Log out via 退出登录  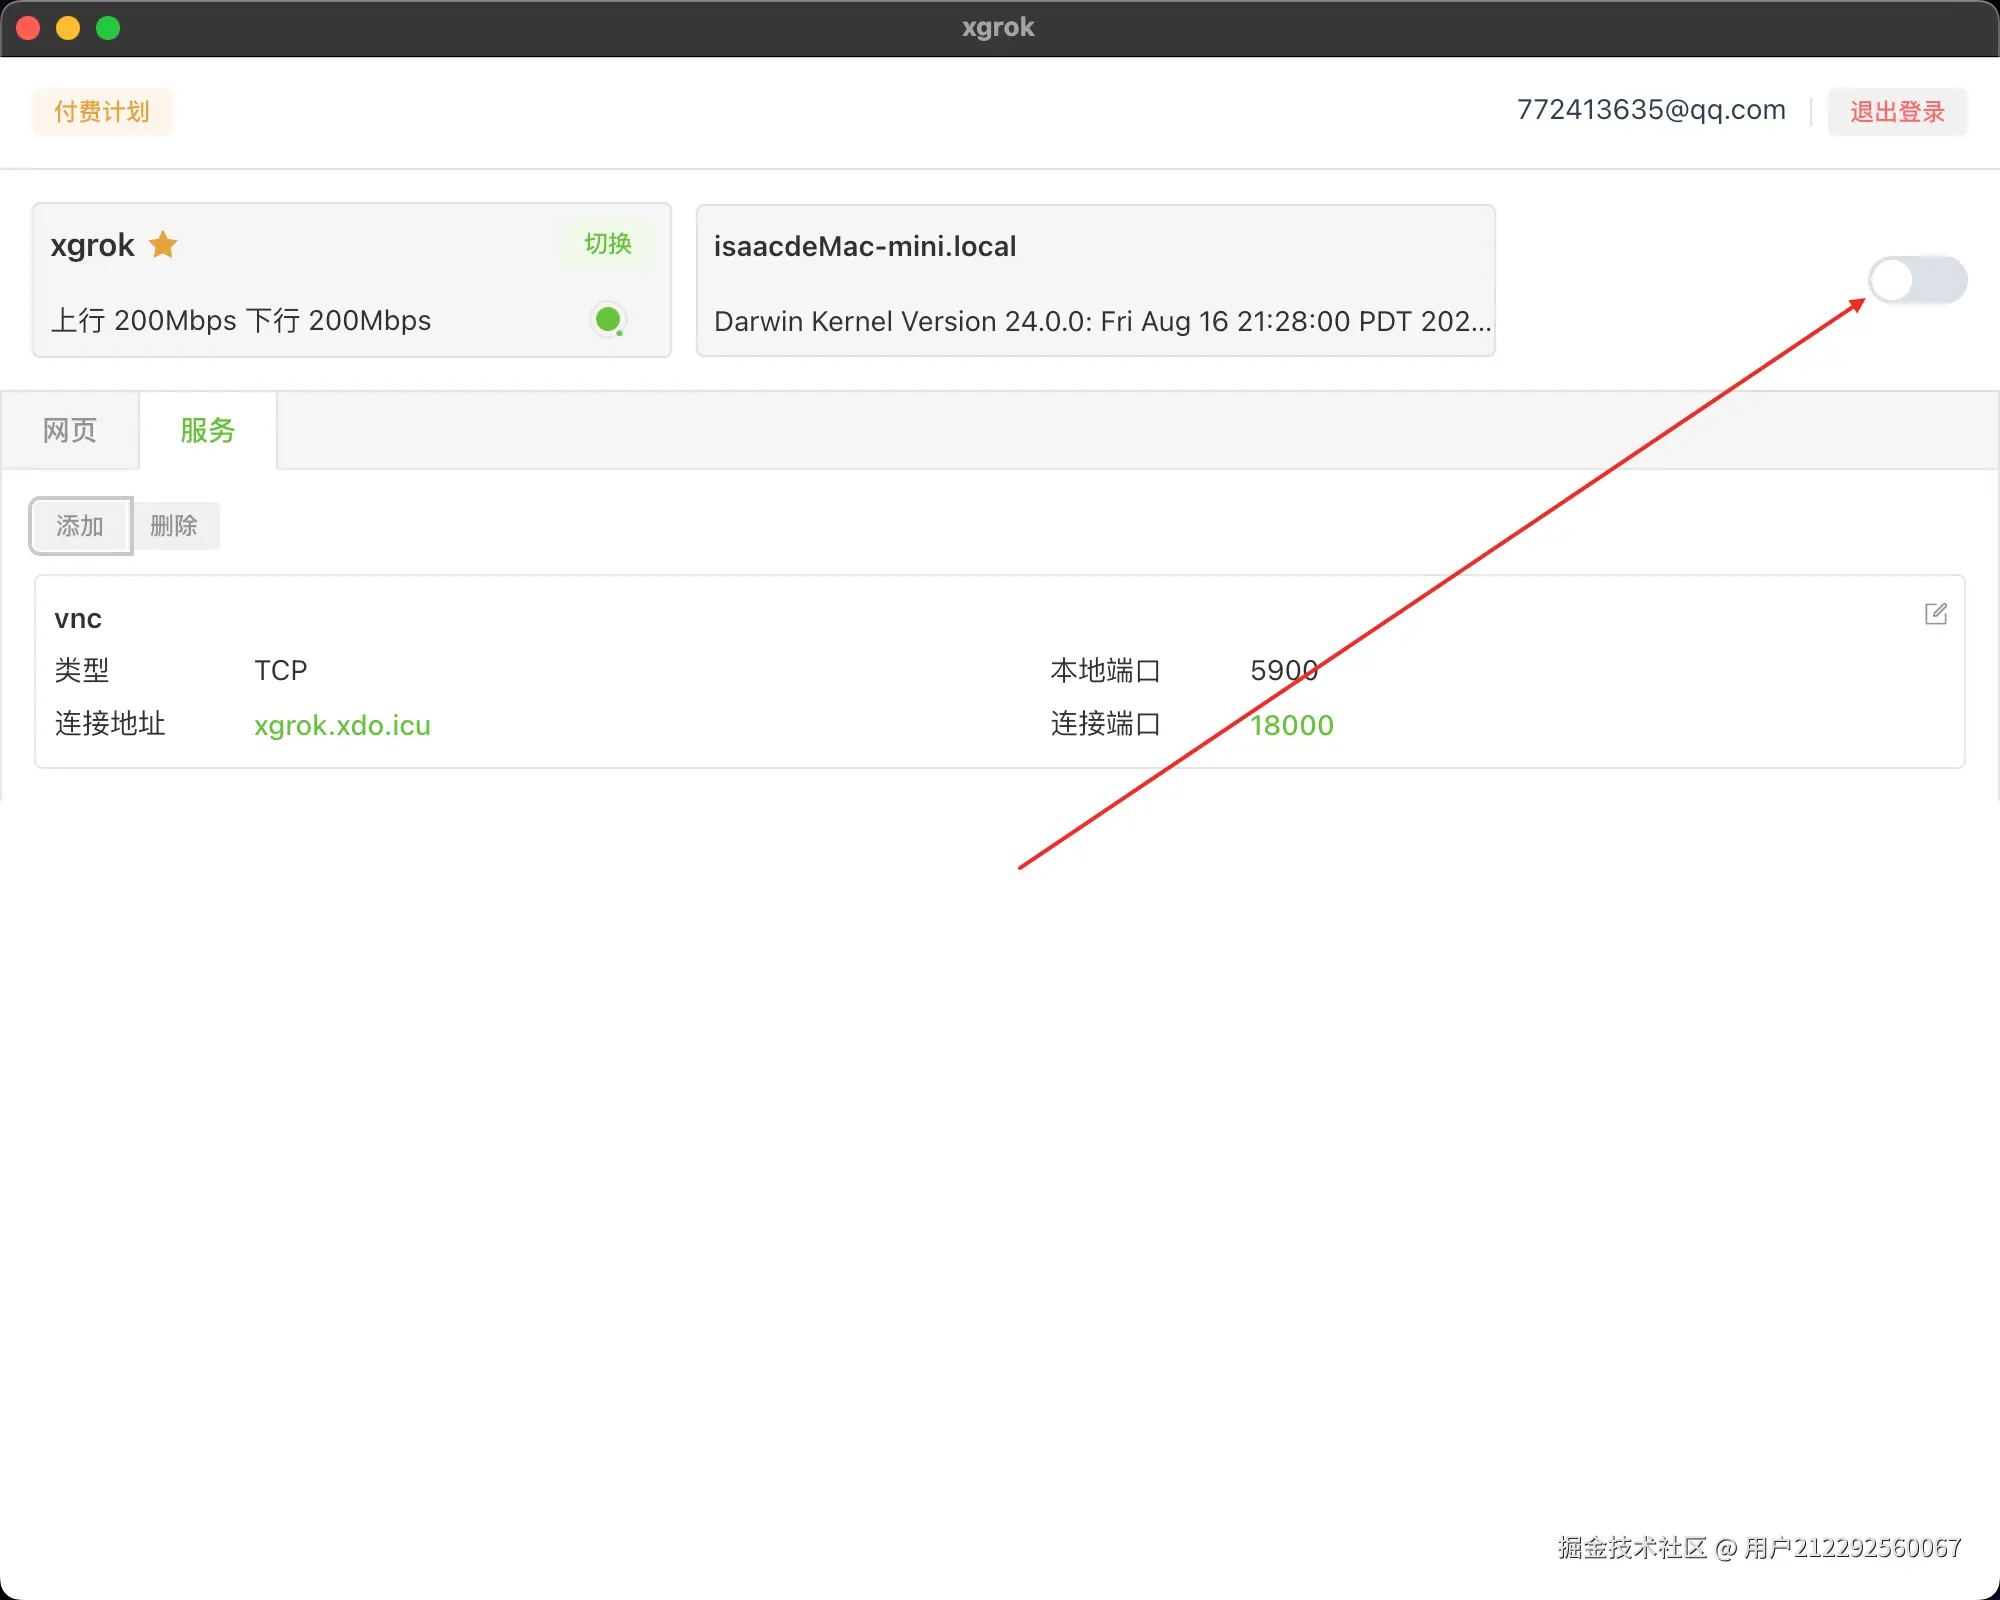(1897, 111)
